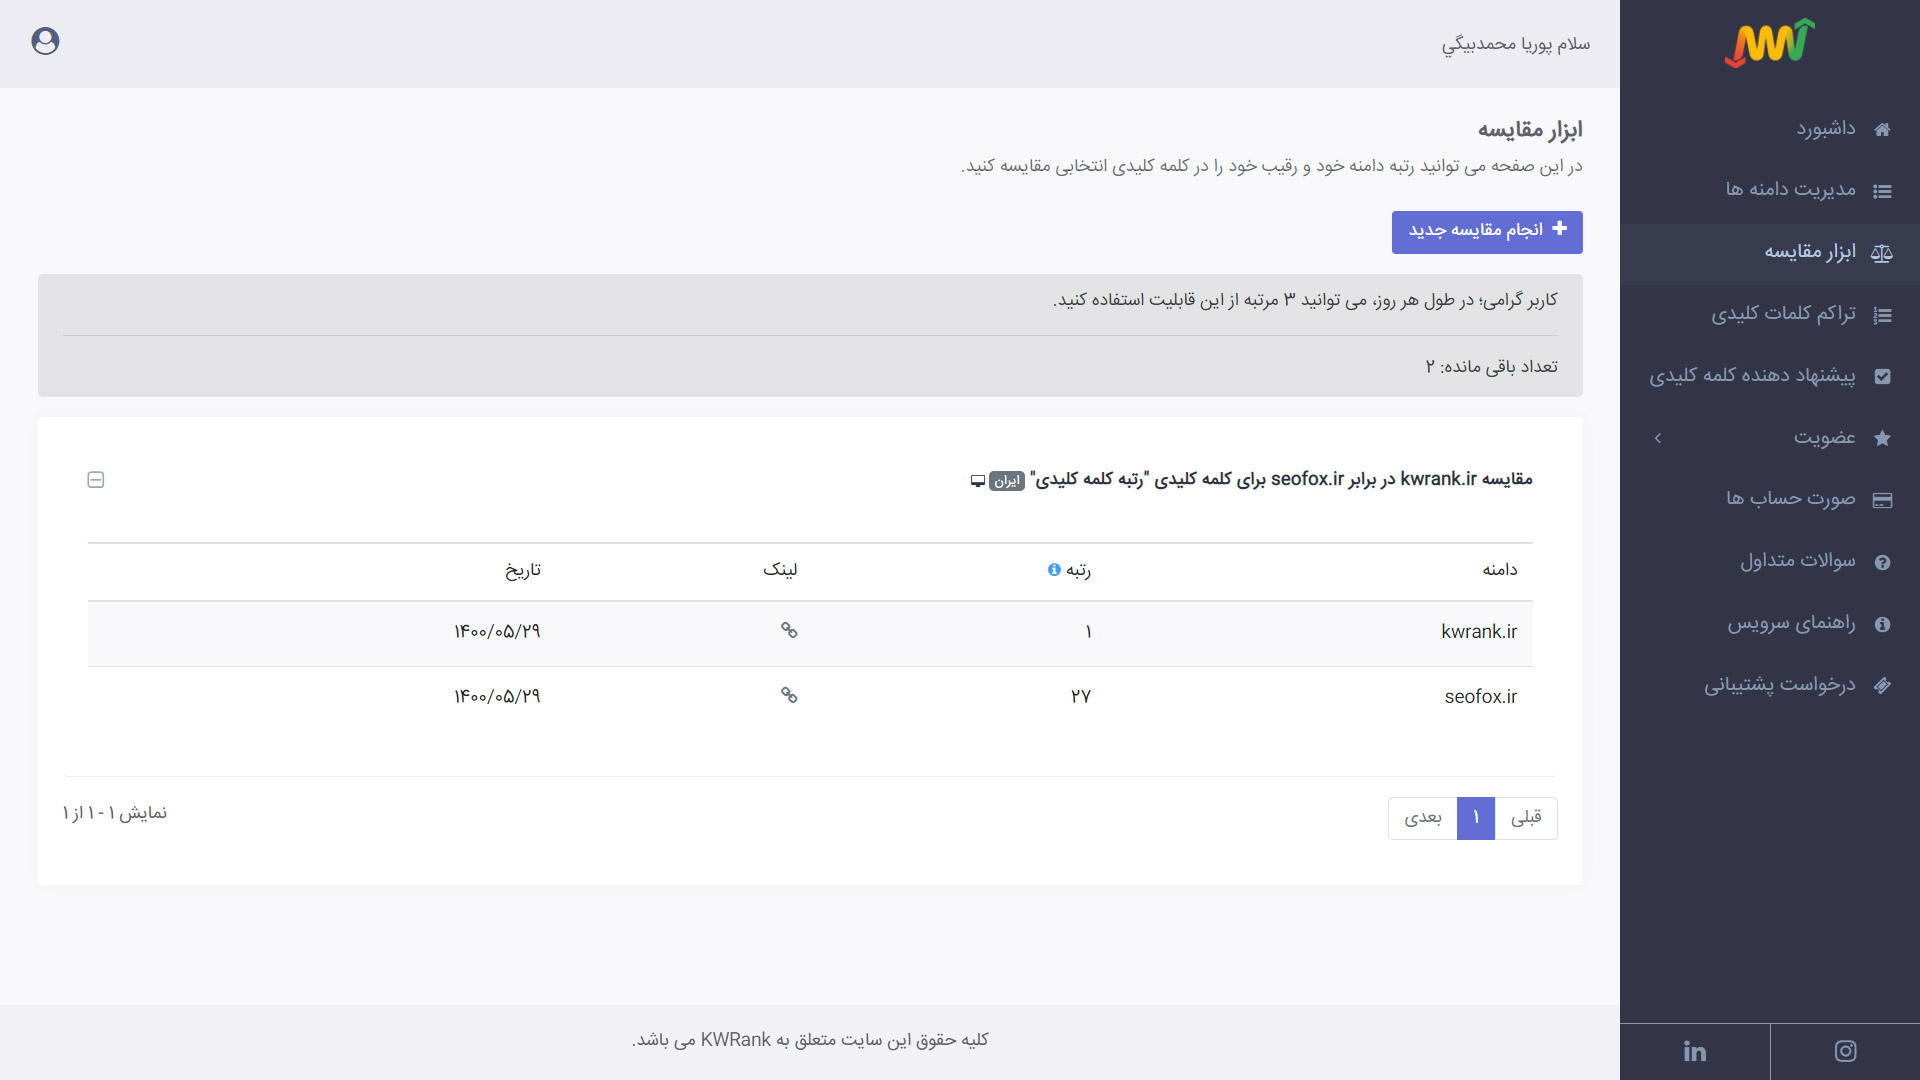Open راهنمای سرویس menu item
1920x1080 pixels.
pos(1770,623)
